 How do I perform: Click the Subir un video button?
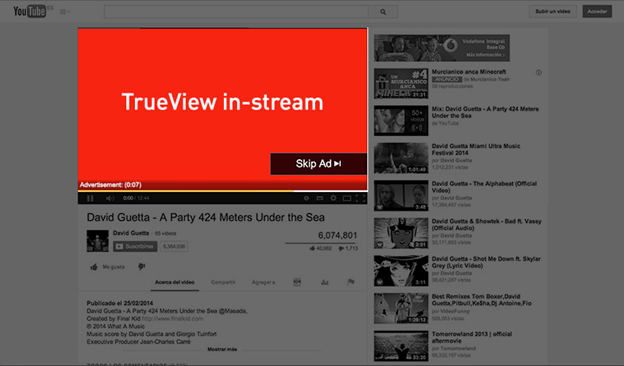(x=553, y=11)
